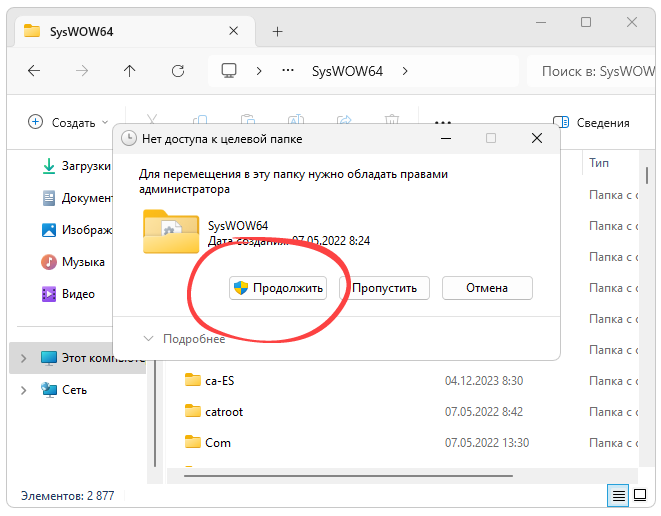Expand the Подробнее details section
Viewport: 661px width, 516px height.
[185, 339]
